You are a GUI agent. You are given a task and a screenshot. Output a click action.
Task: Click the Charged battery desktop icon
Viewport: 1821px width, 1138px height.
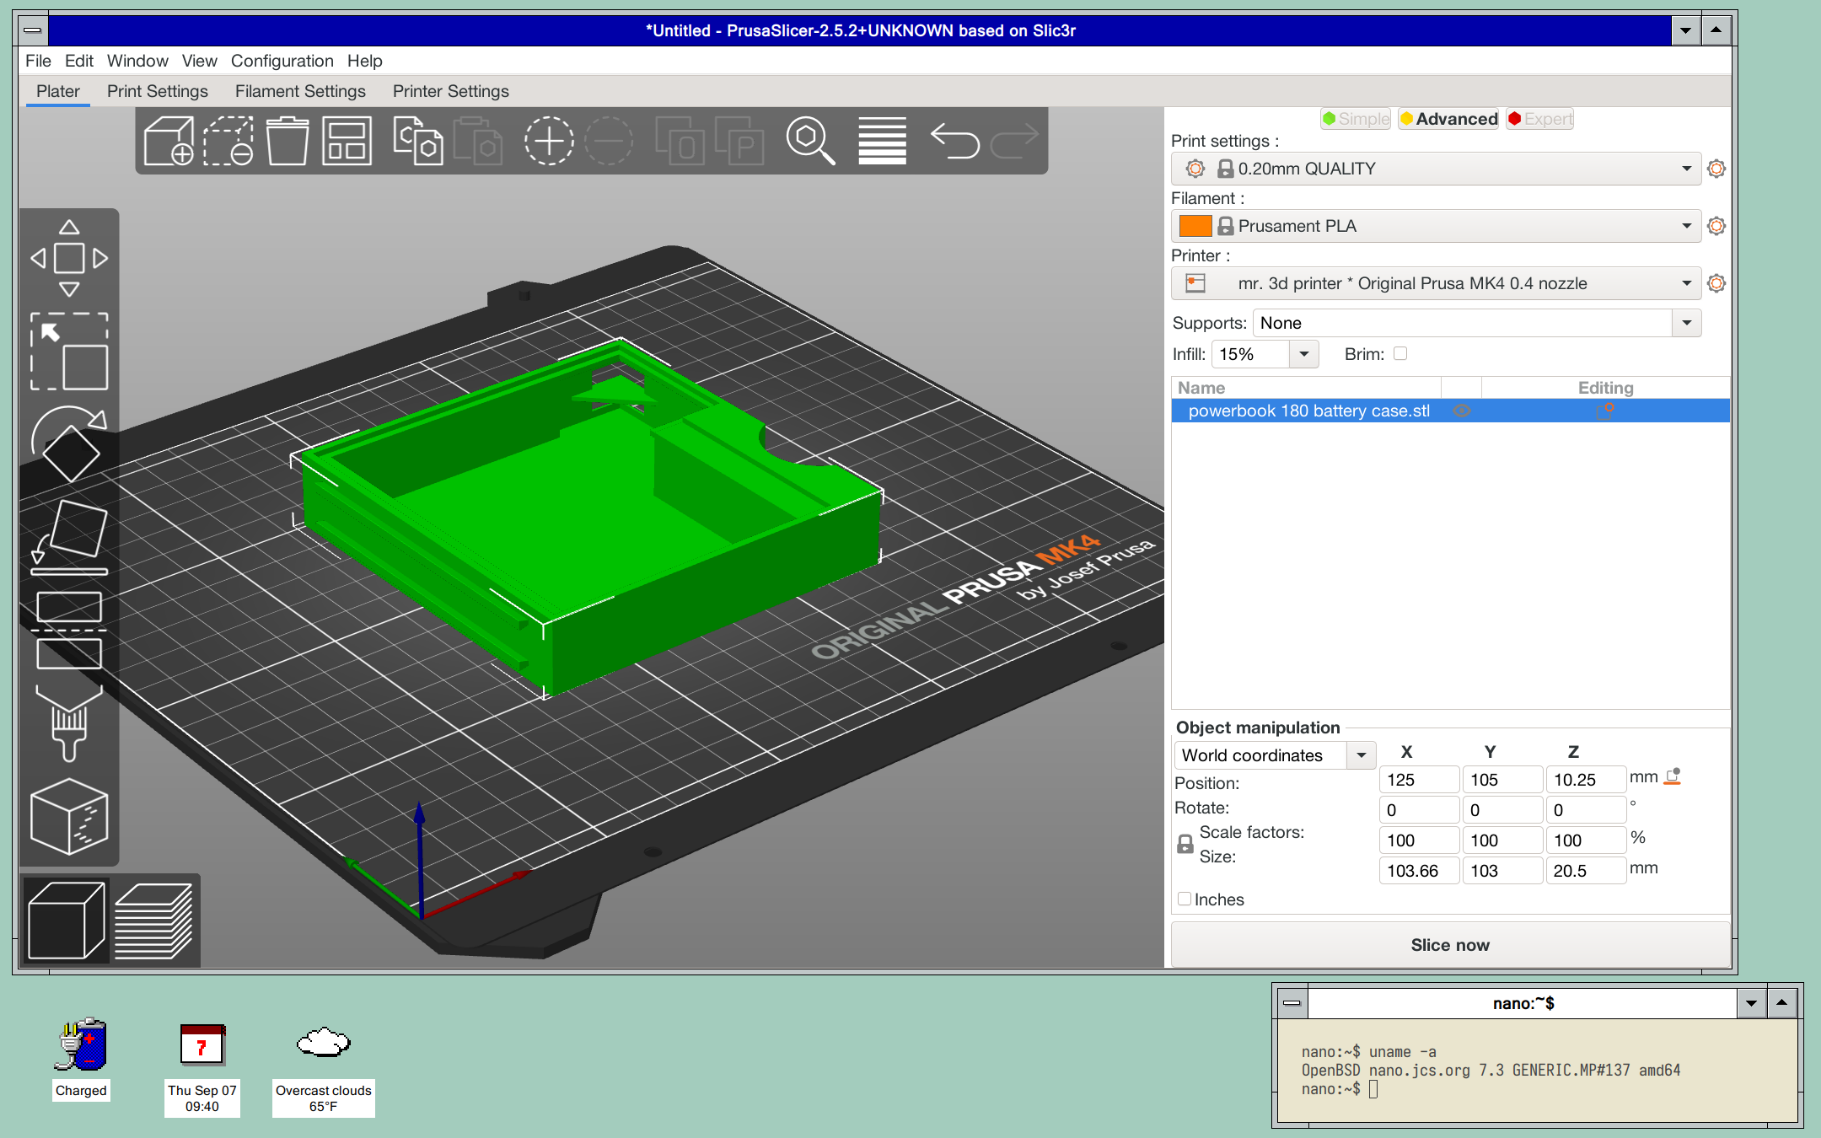point(81,1060)
